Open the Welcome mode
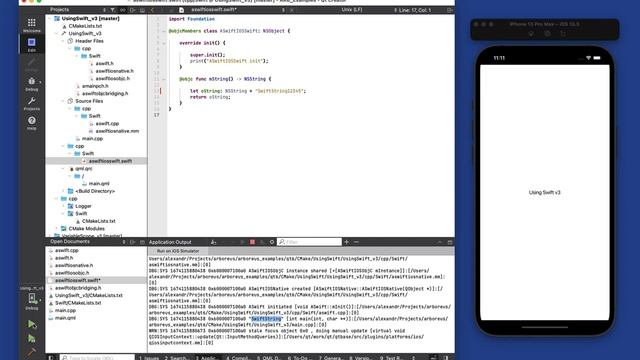Image resolution: width=640 pixels, height=360 pixels. 31,25
